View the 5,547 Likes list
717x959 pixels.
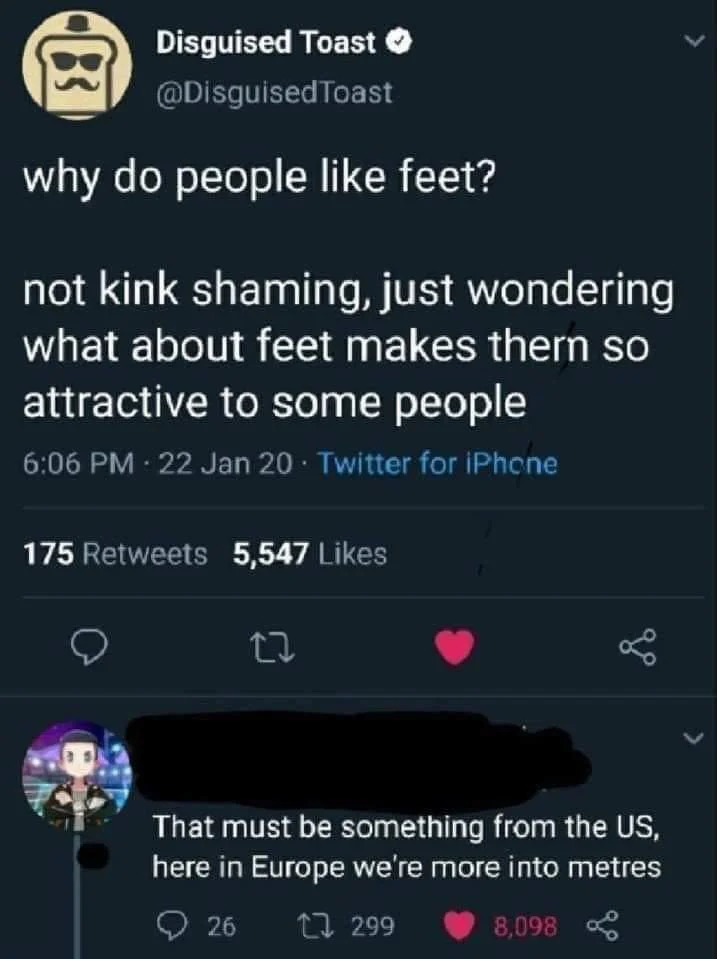pyautogui.click(x=309, y=553)
